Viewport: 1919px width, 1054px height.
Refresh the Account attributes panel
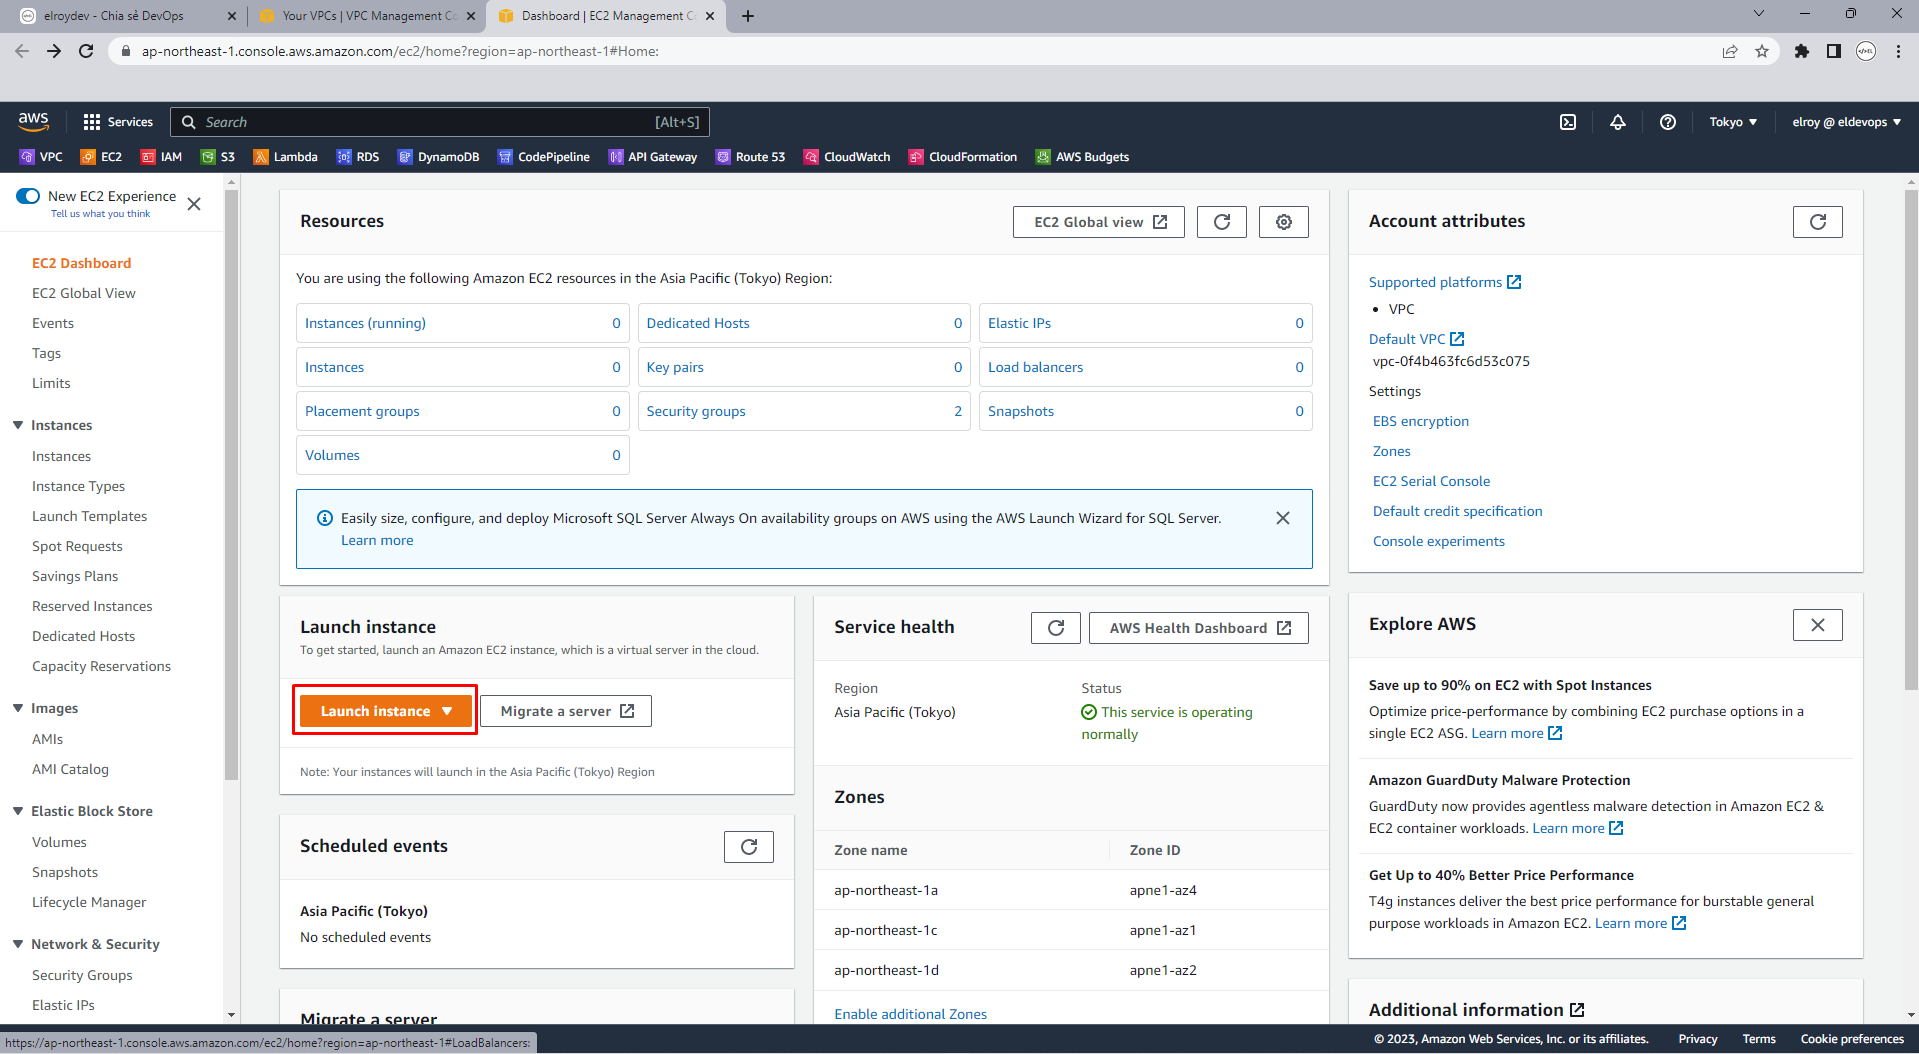[x=1818, y=222]
